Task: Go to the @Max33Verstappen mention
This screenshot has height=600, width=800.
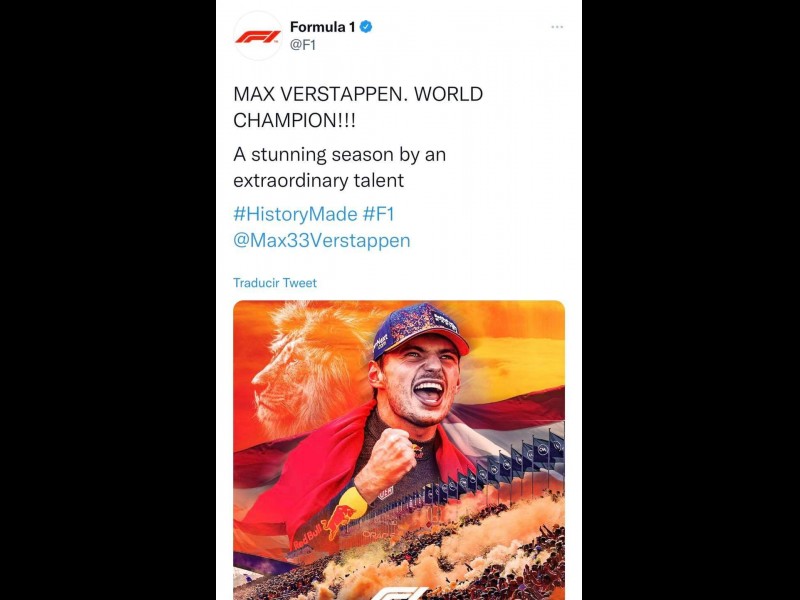Action: [322, 240]
